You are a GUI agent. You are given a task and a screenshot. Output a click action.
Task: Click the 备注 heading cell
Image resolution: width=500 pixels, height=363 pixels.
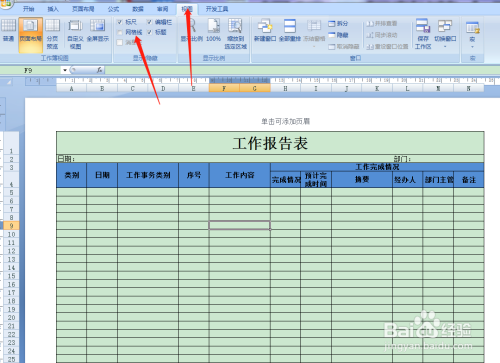point(469,180)
